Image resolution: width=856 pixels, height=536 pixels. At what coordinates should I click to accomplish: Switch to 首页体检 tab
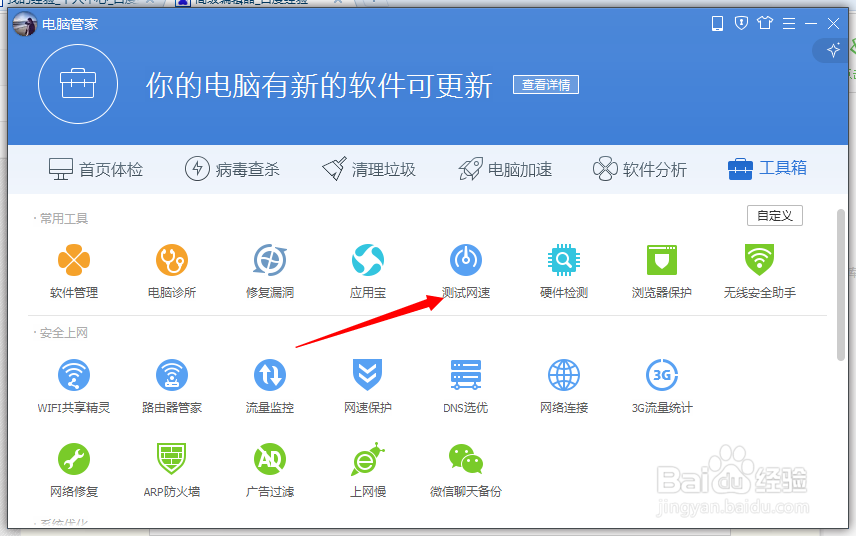coord(96,169)
